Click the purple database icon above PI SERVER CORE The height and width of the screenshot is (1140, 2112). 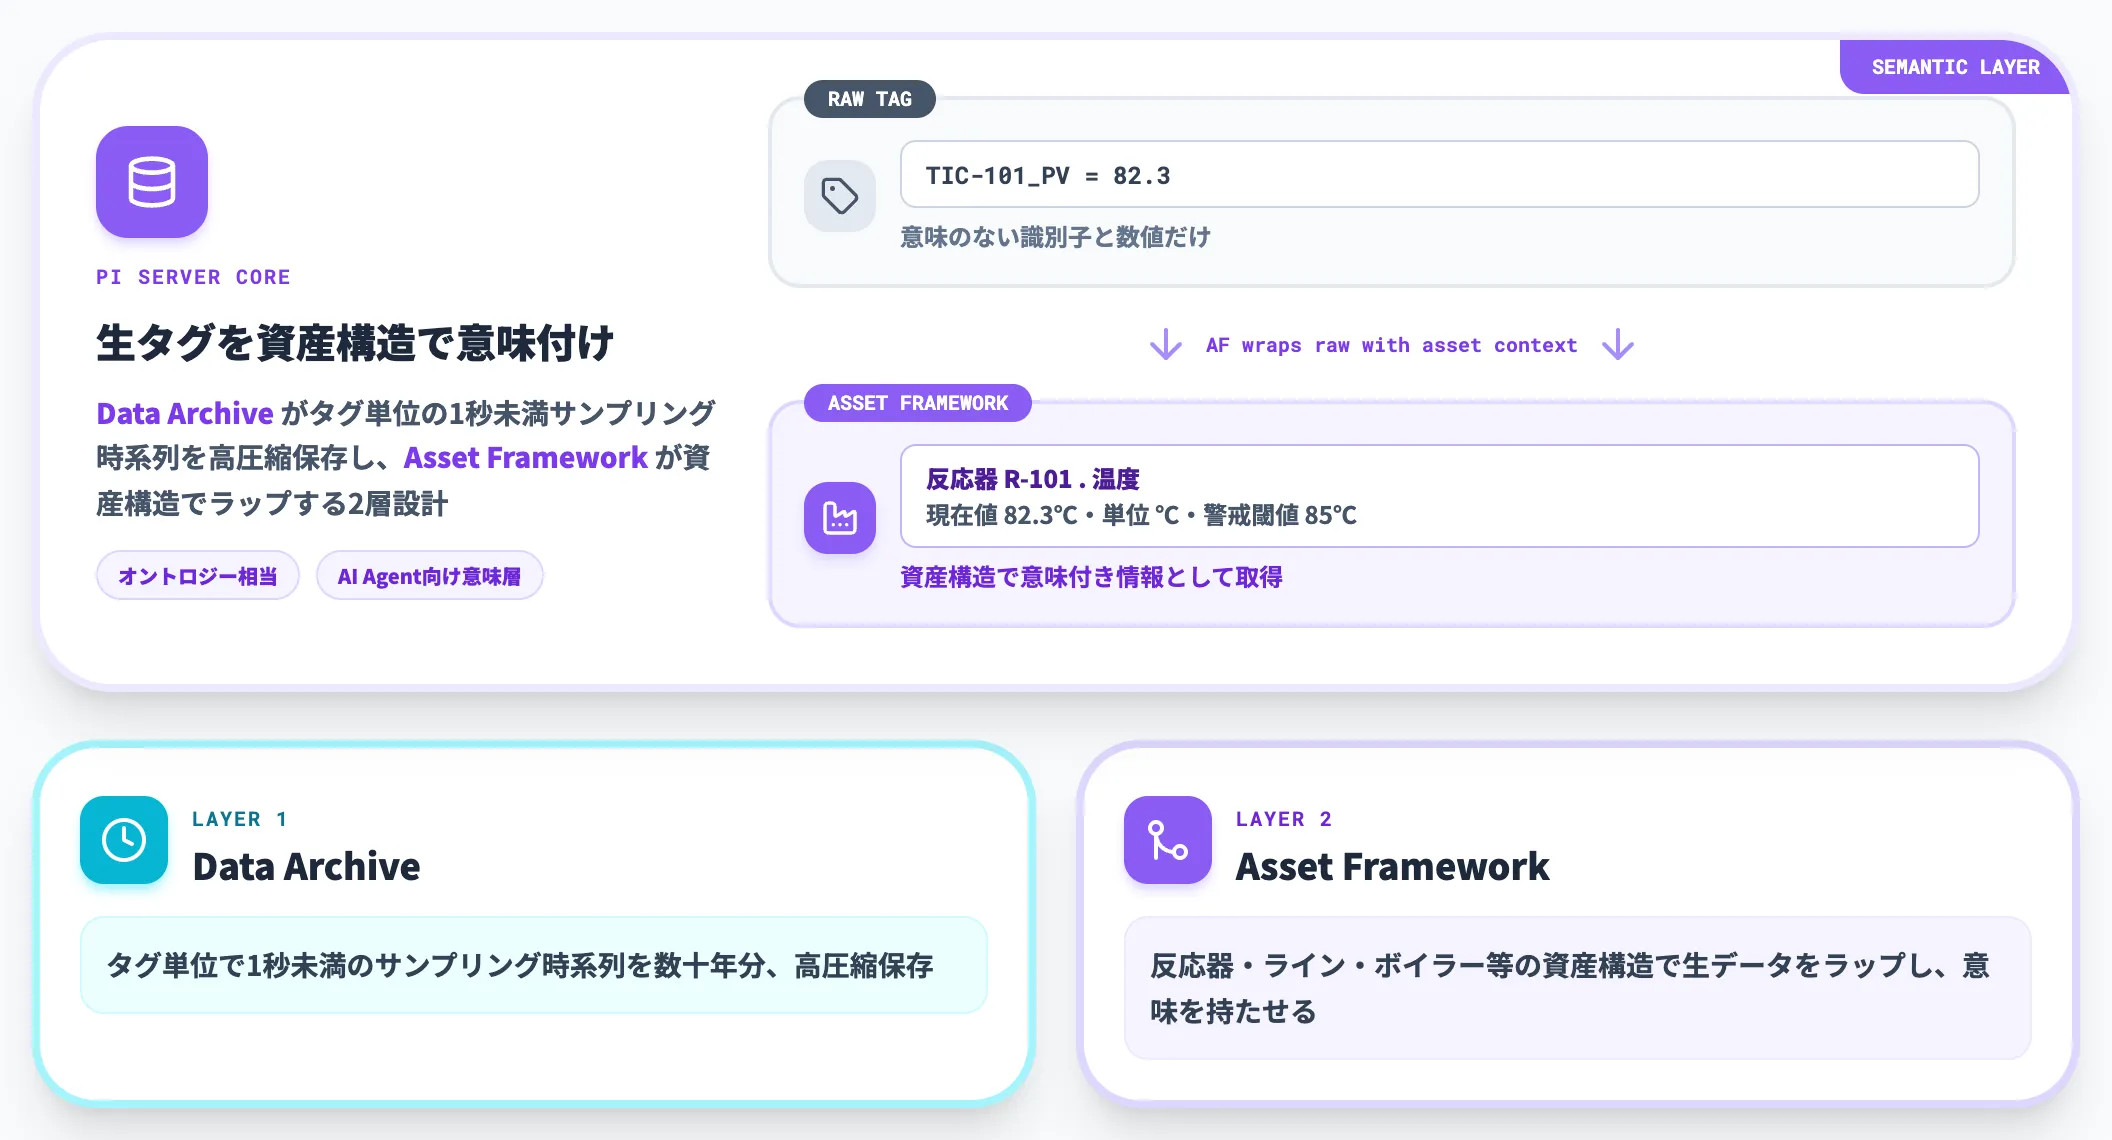coord(152,182)
